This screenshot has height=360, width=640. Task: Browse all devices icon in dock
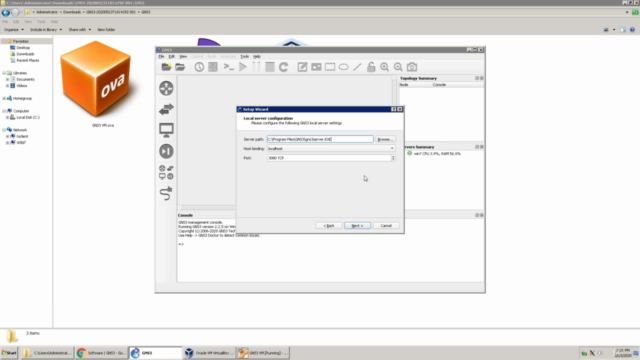tap(166, 172)
